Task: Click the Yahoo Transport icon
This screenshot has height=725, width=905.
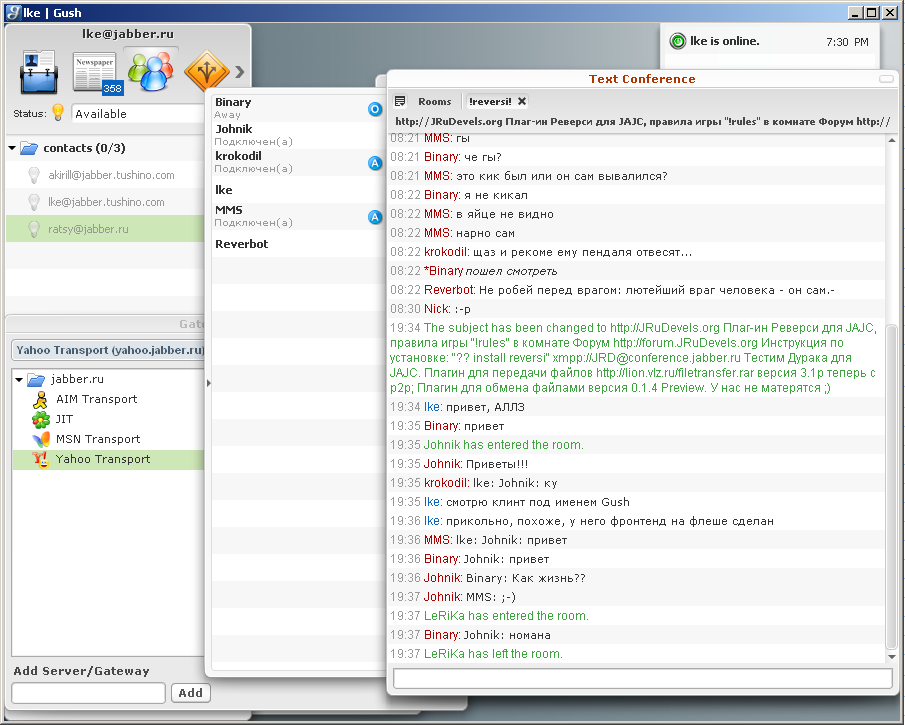Action: tap(41, 459)
